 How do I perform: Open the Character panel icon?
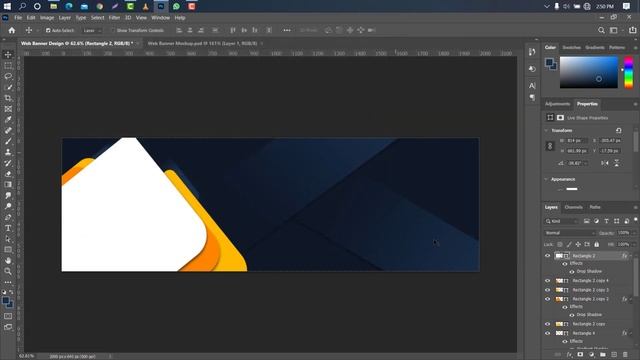click(532, 86)
